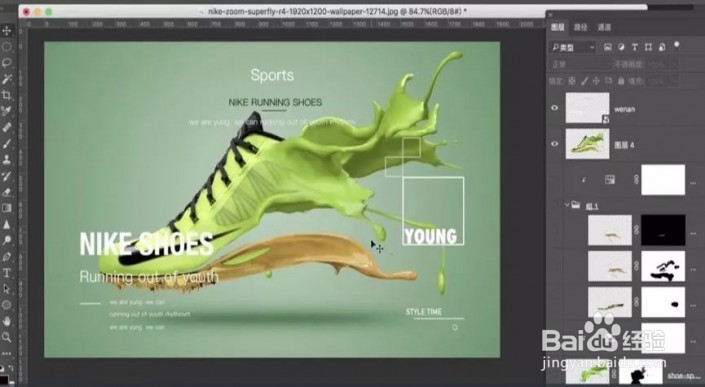Select the all-black layer mask in group
The height and width of the screenshot is (387, 705).
[663, 230]
